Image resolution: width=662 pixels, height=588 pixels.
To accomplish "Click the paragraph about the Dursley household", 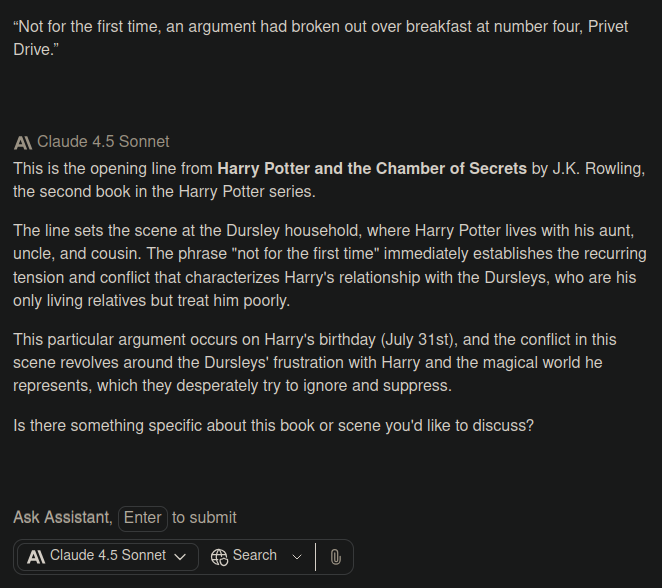I will click(x=330, y=265).
